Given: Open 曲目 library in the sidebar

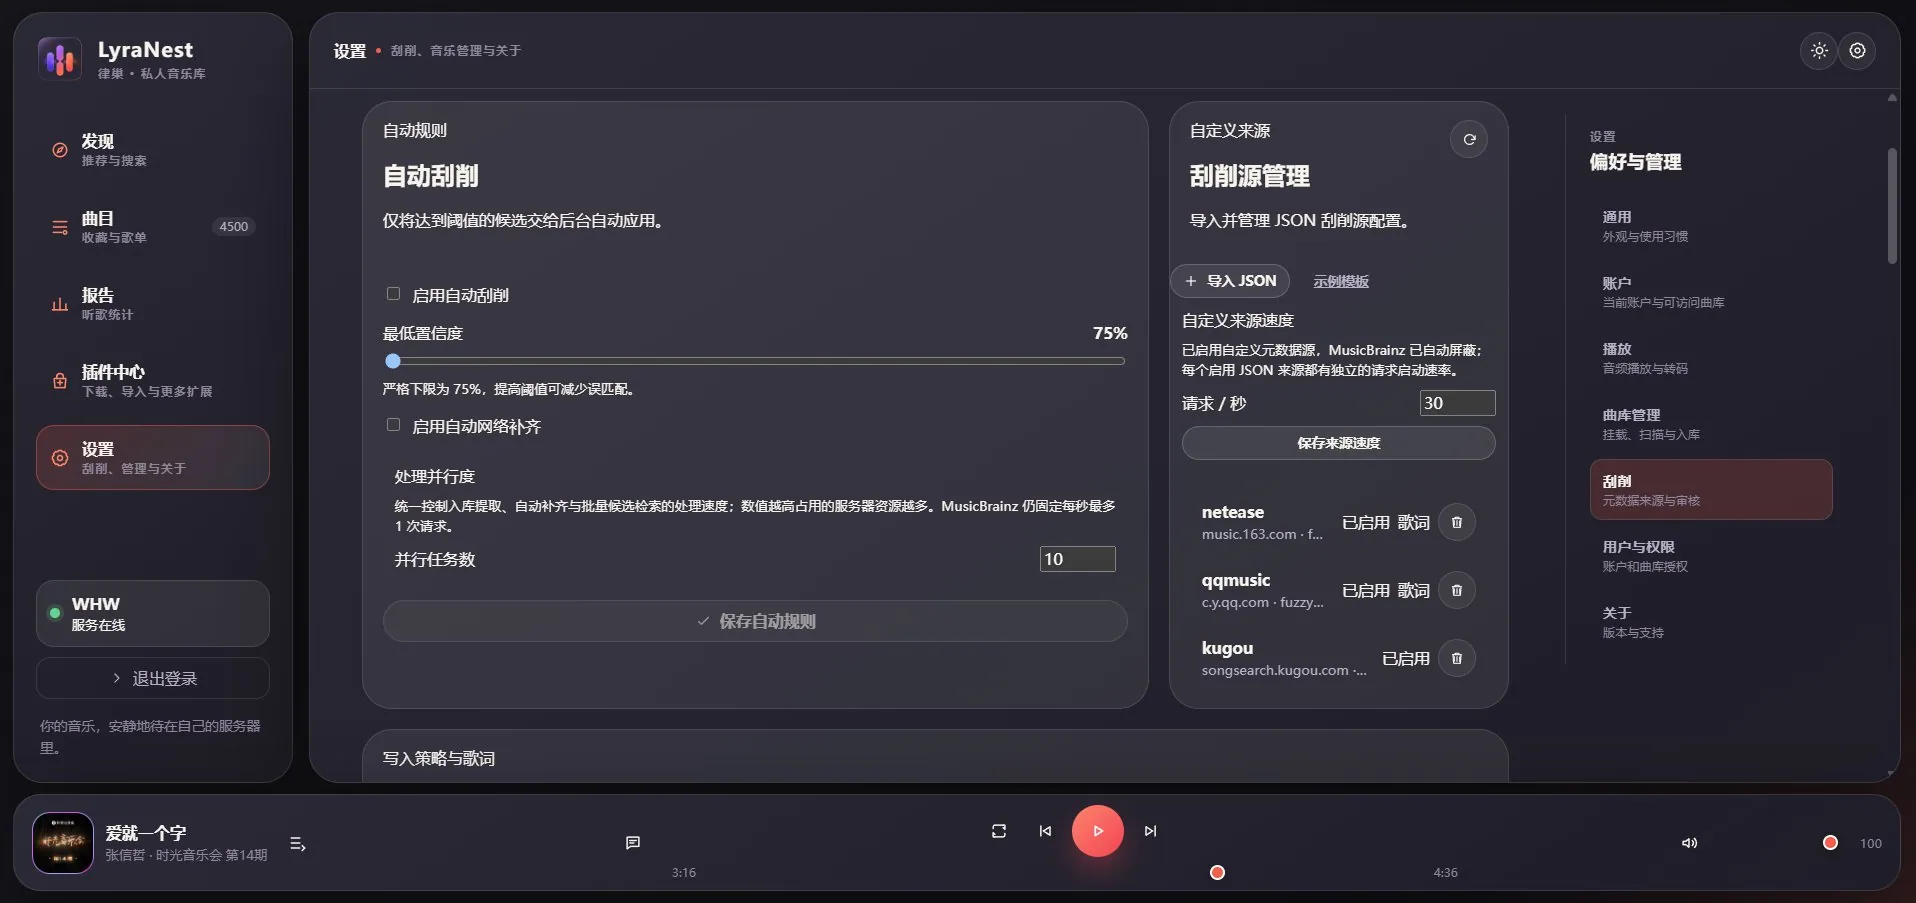Looking at the screenshot, I should tap(153, 227).
